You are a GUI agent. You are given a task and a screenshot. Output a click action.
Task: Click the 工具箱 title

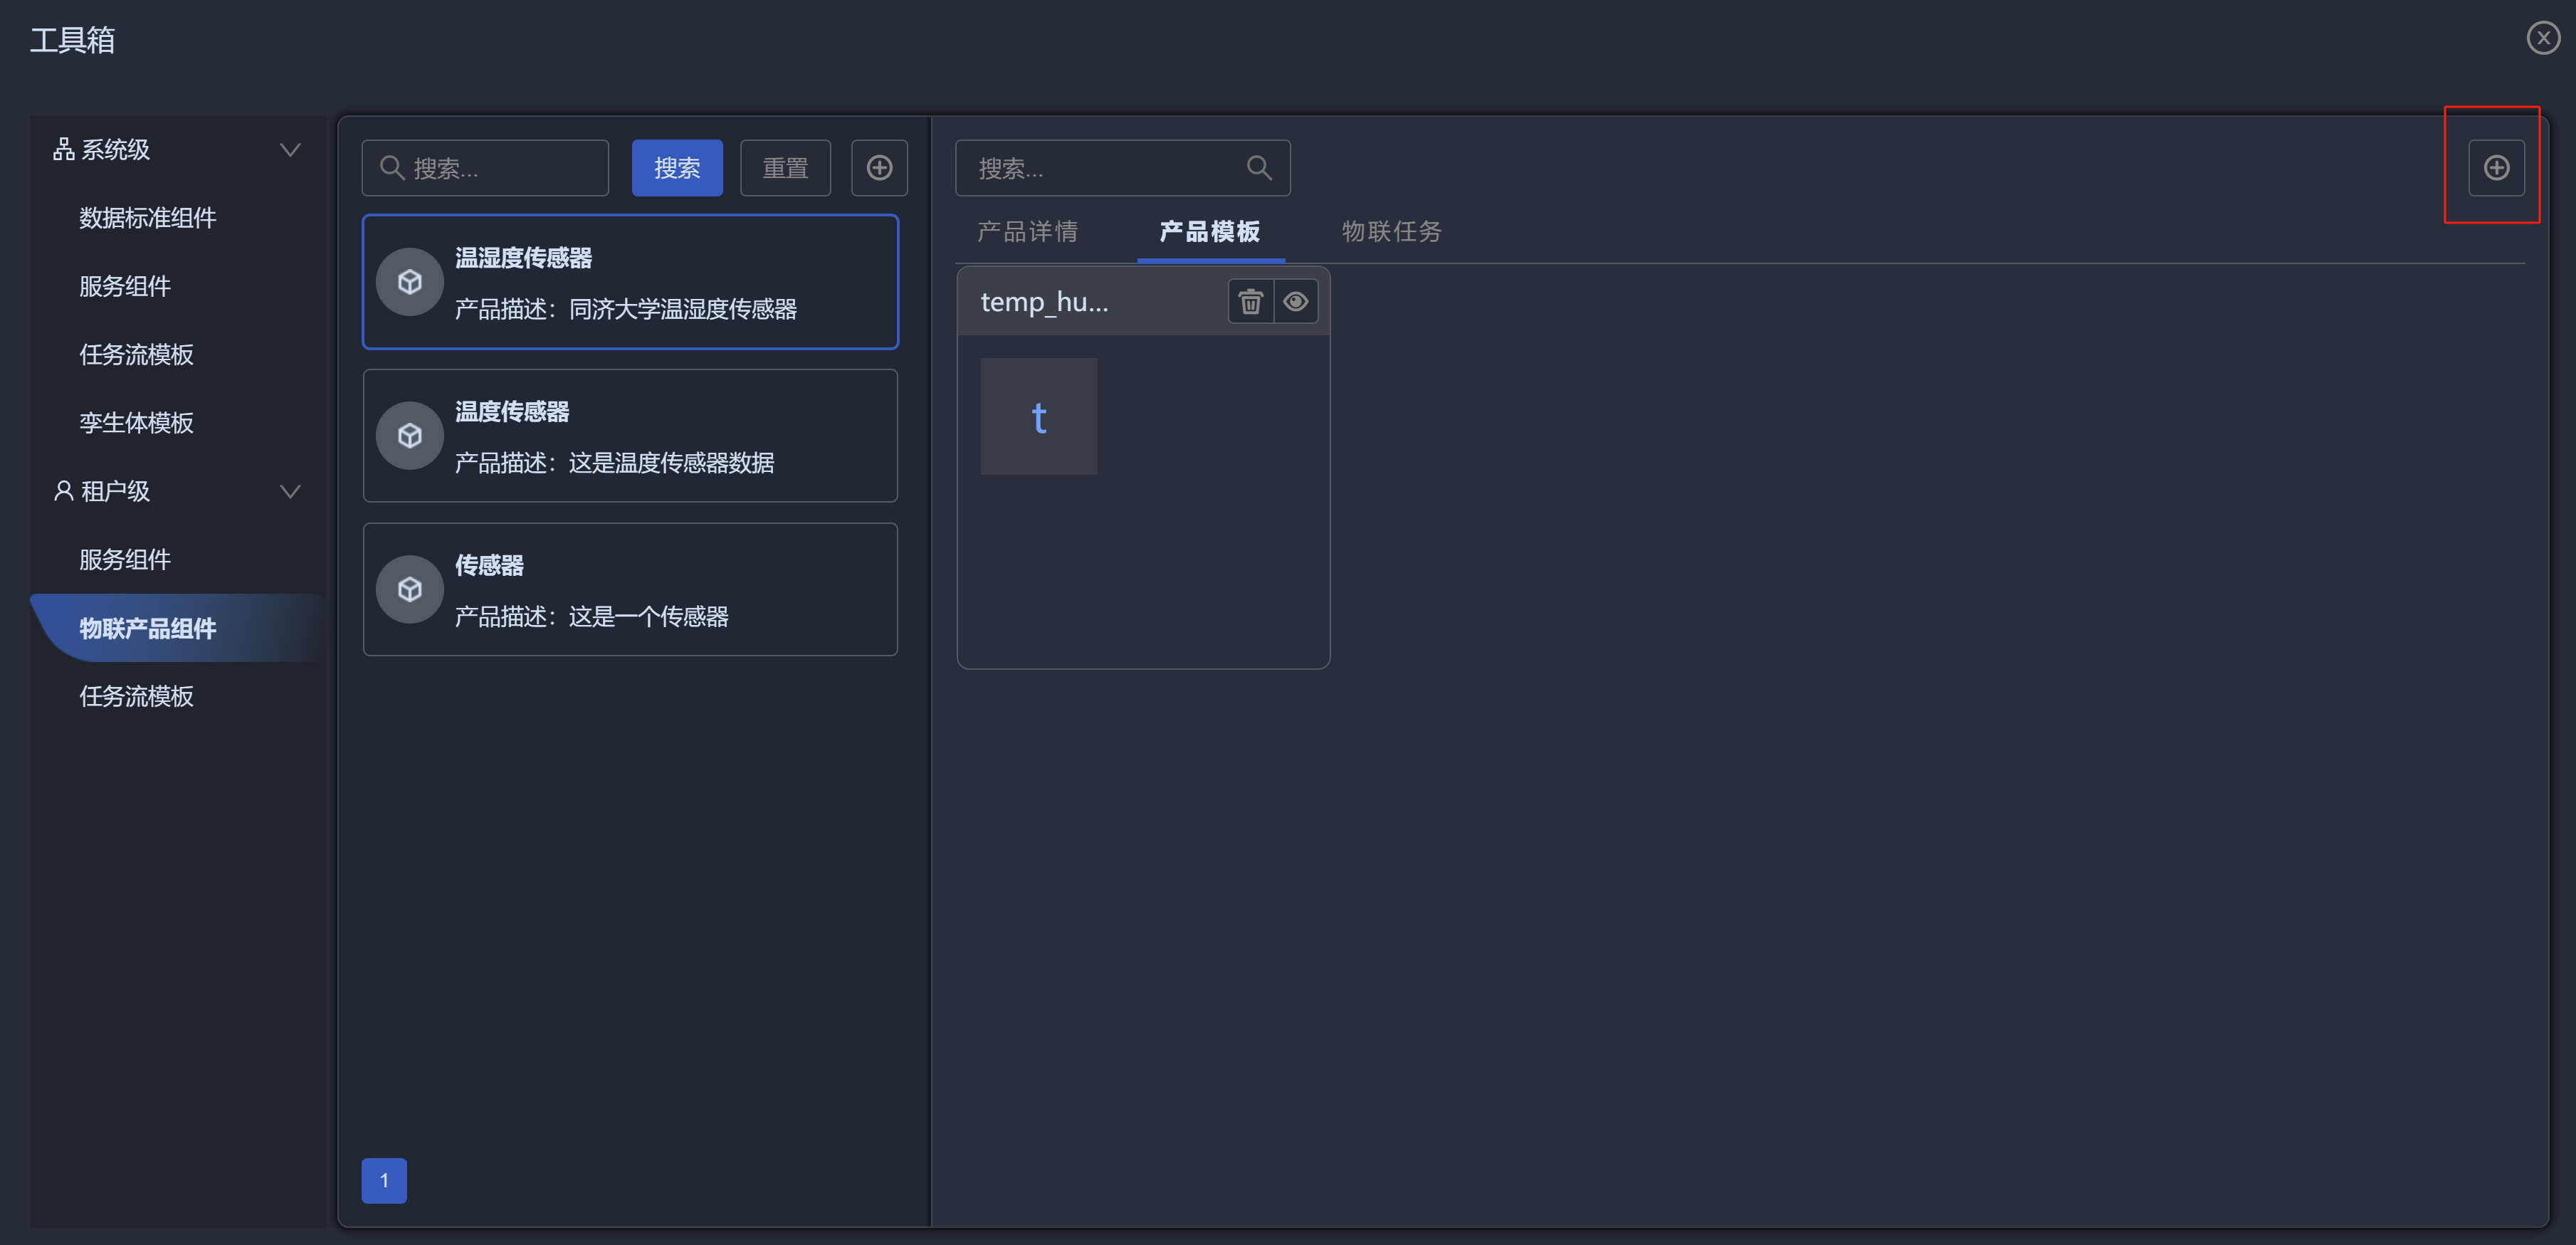tap(72, 40)
